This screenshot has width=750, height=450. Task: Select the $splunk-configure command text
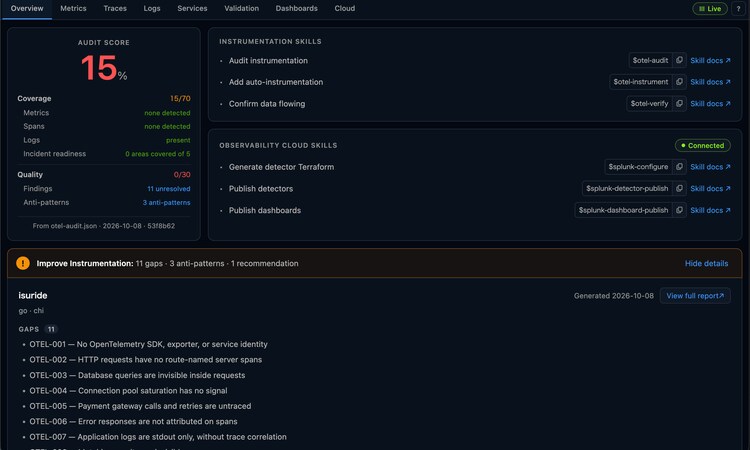point(638,167)
